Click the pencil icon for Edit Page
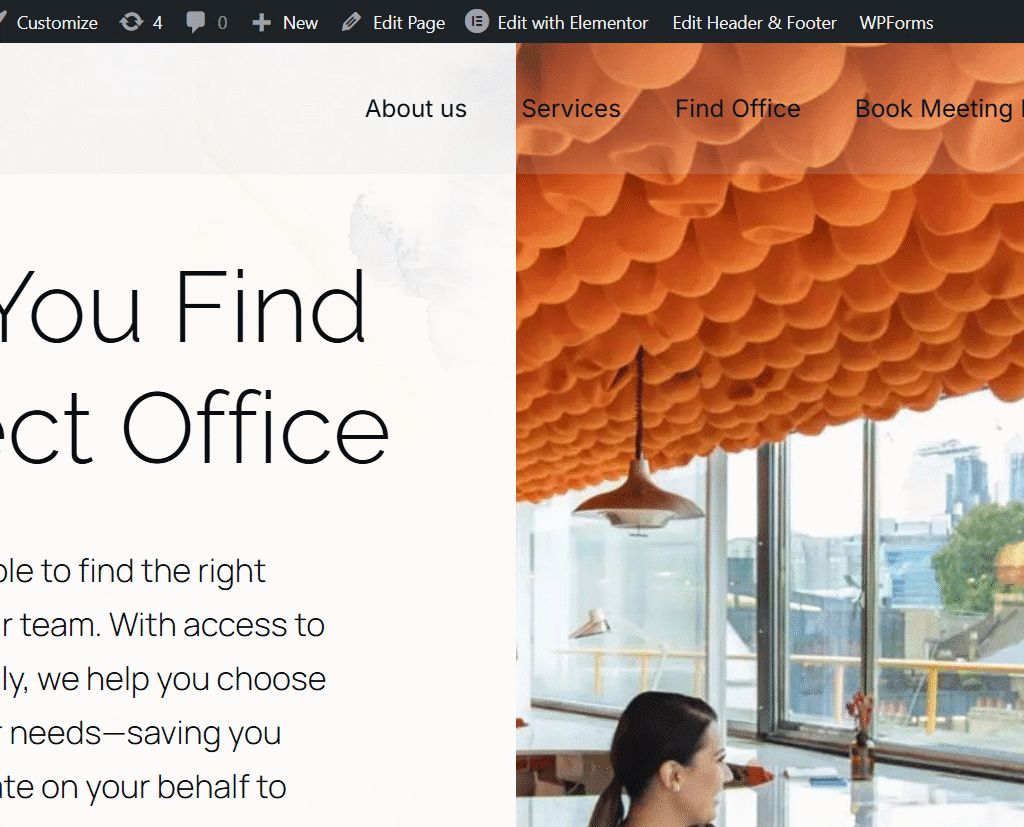Image resolution: width=1024 pixels, height=827 pixels. [x=351, y=22]
